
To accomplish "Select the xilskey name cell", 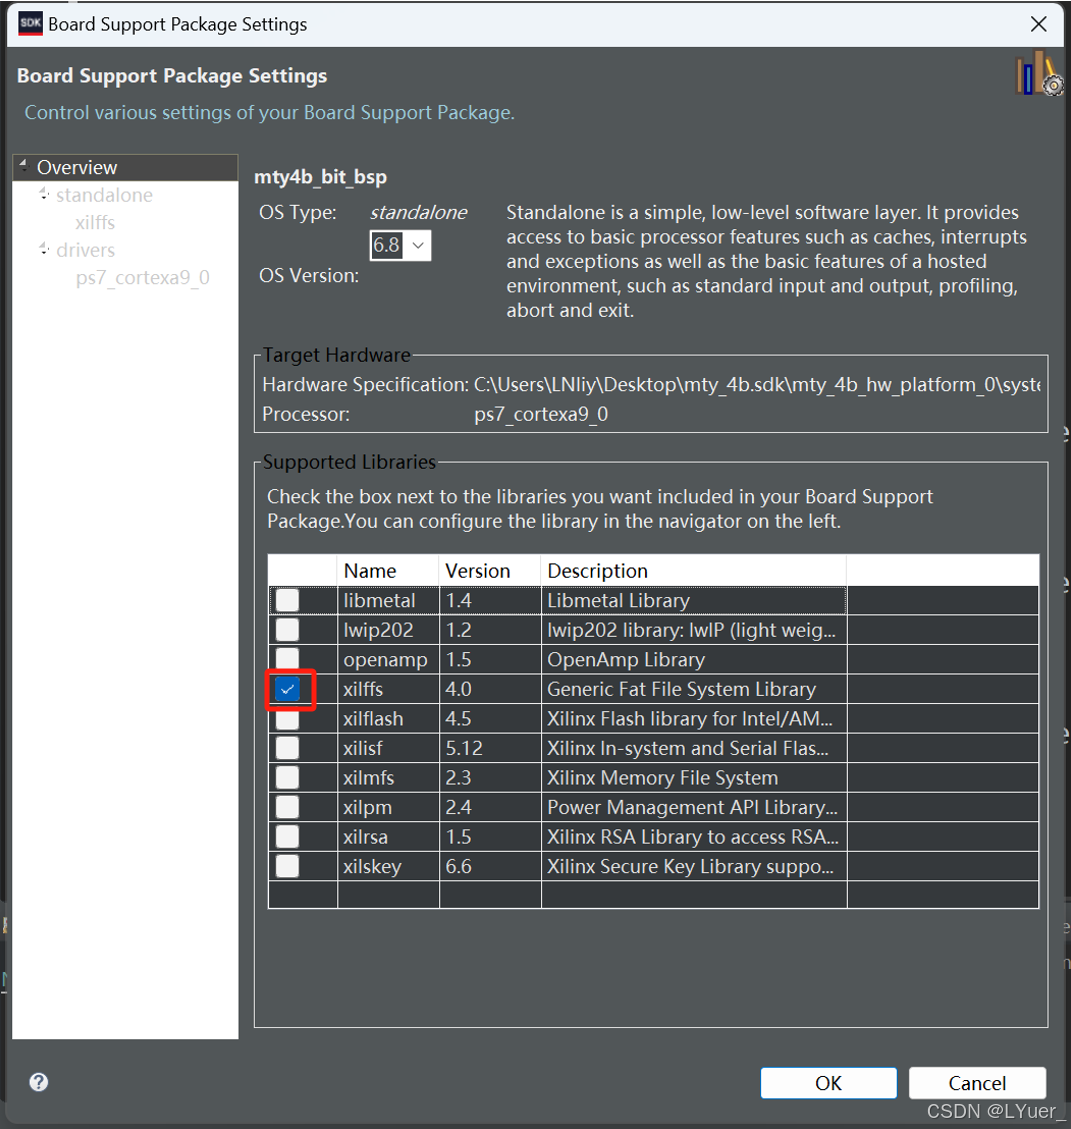I will tap(387, 866).
